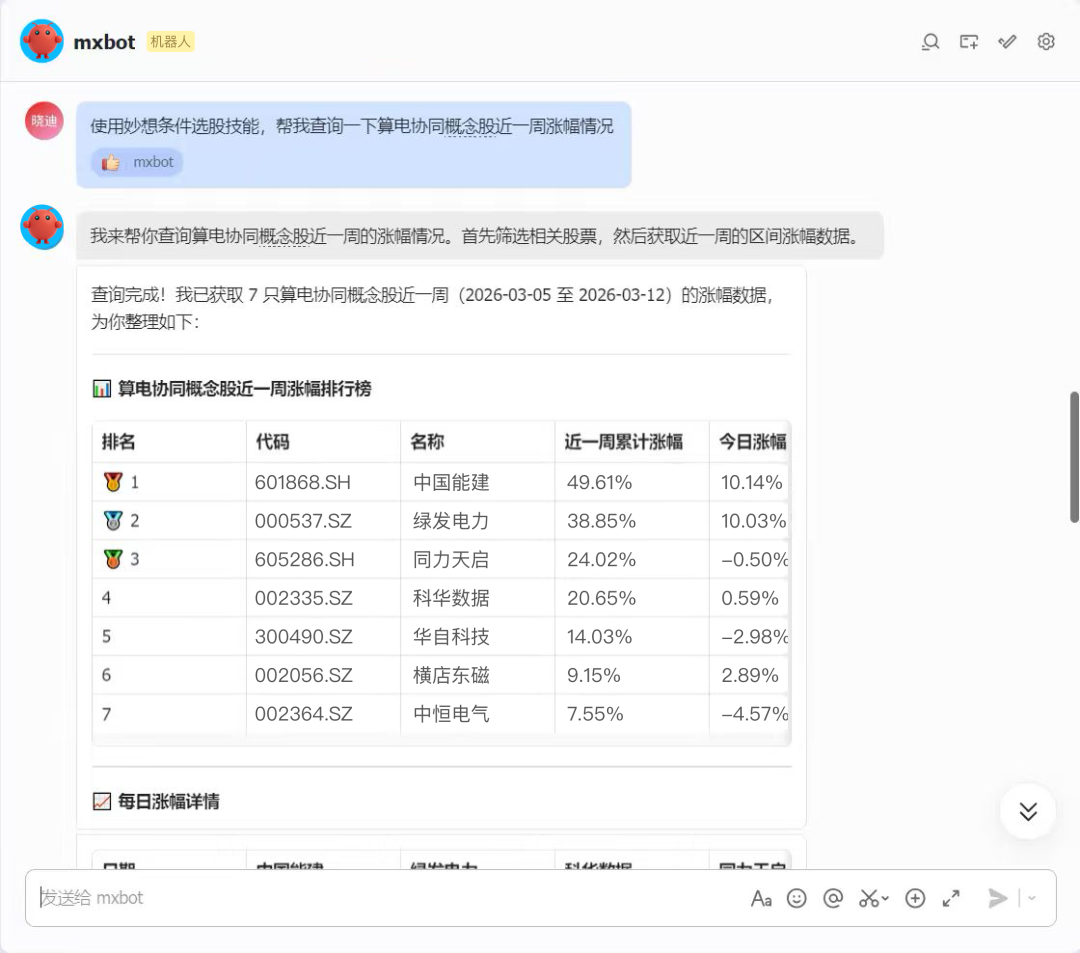Viewport: 1080px width, 953px height.
Task: Click the 算电协同概念股近一周涨幅排行榜 heading
Action: click(245, 388)
